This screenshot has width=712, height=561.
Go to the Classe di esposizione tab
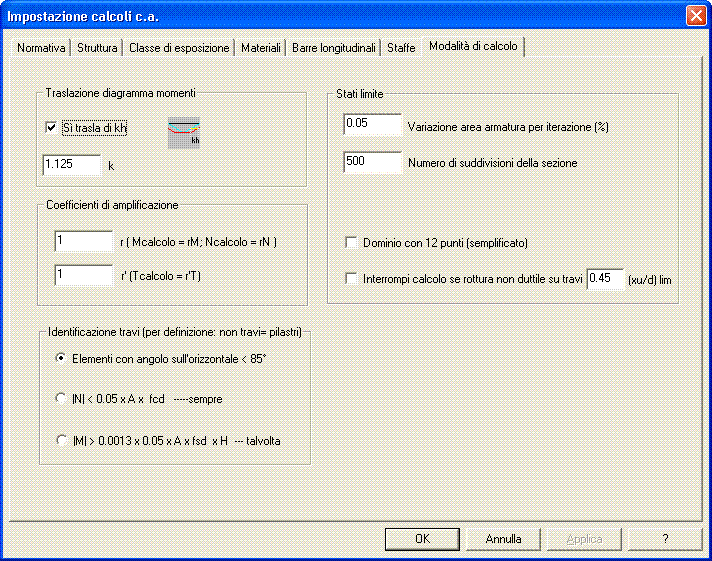(179, 48)
